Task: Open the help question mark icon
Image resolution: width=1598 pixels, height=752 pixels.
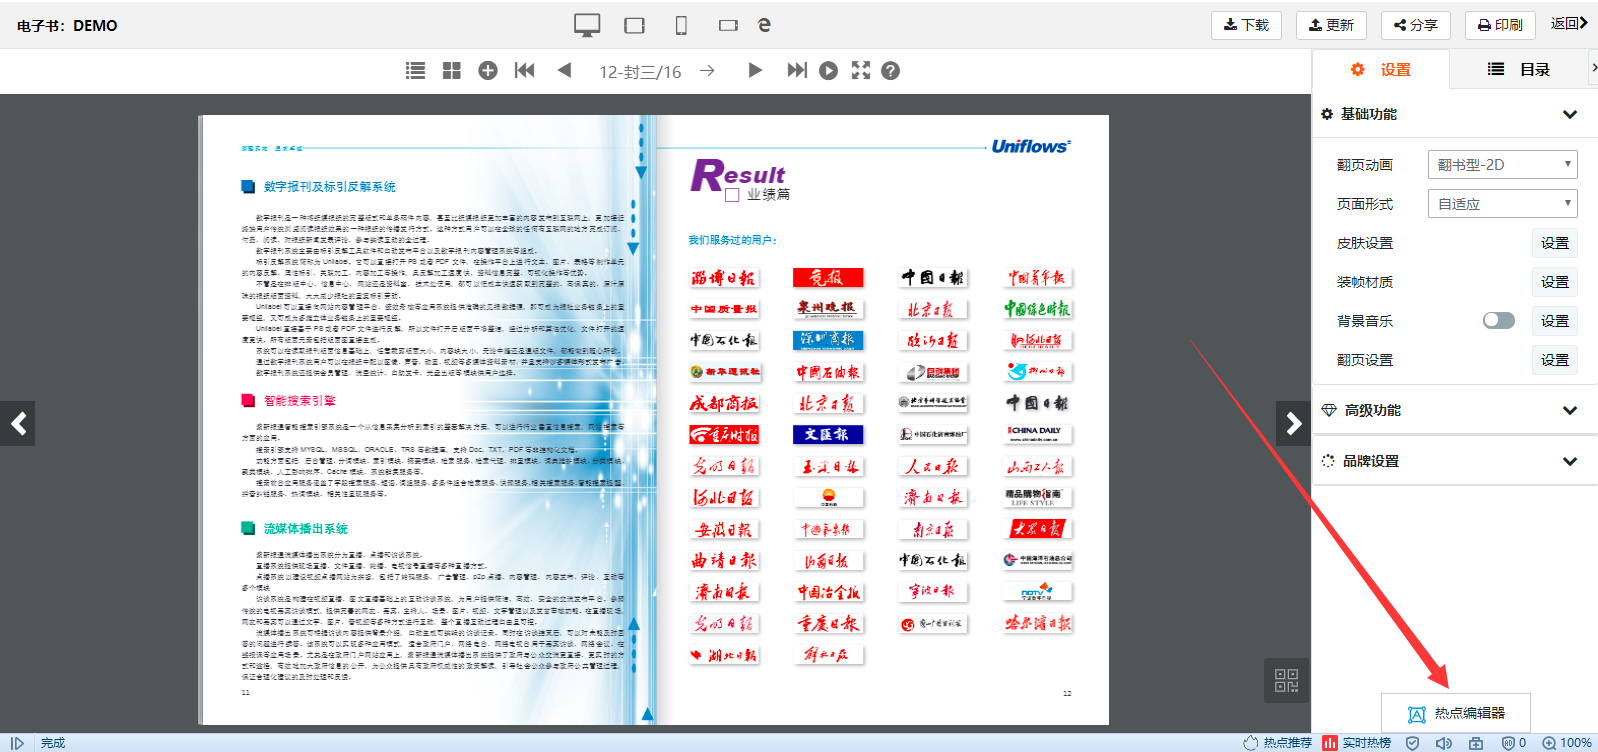Action: point(890,70)
